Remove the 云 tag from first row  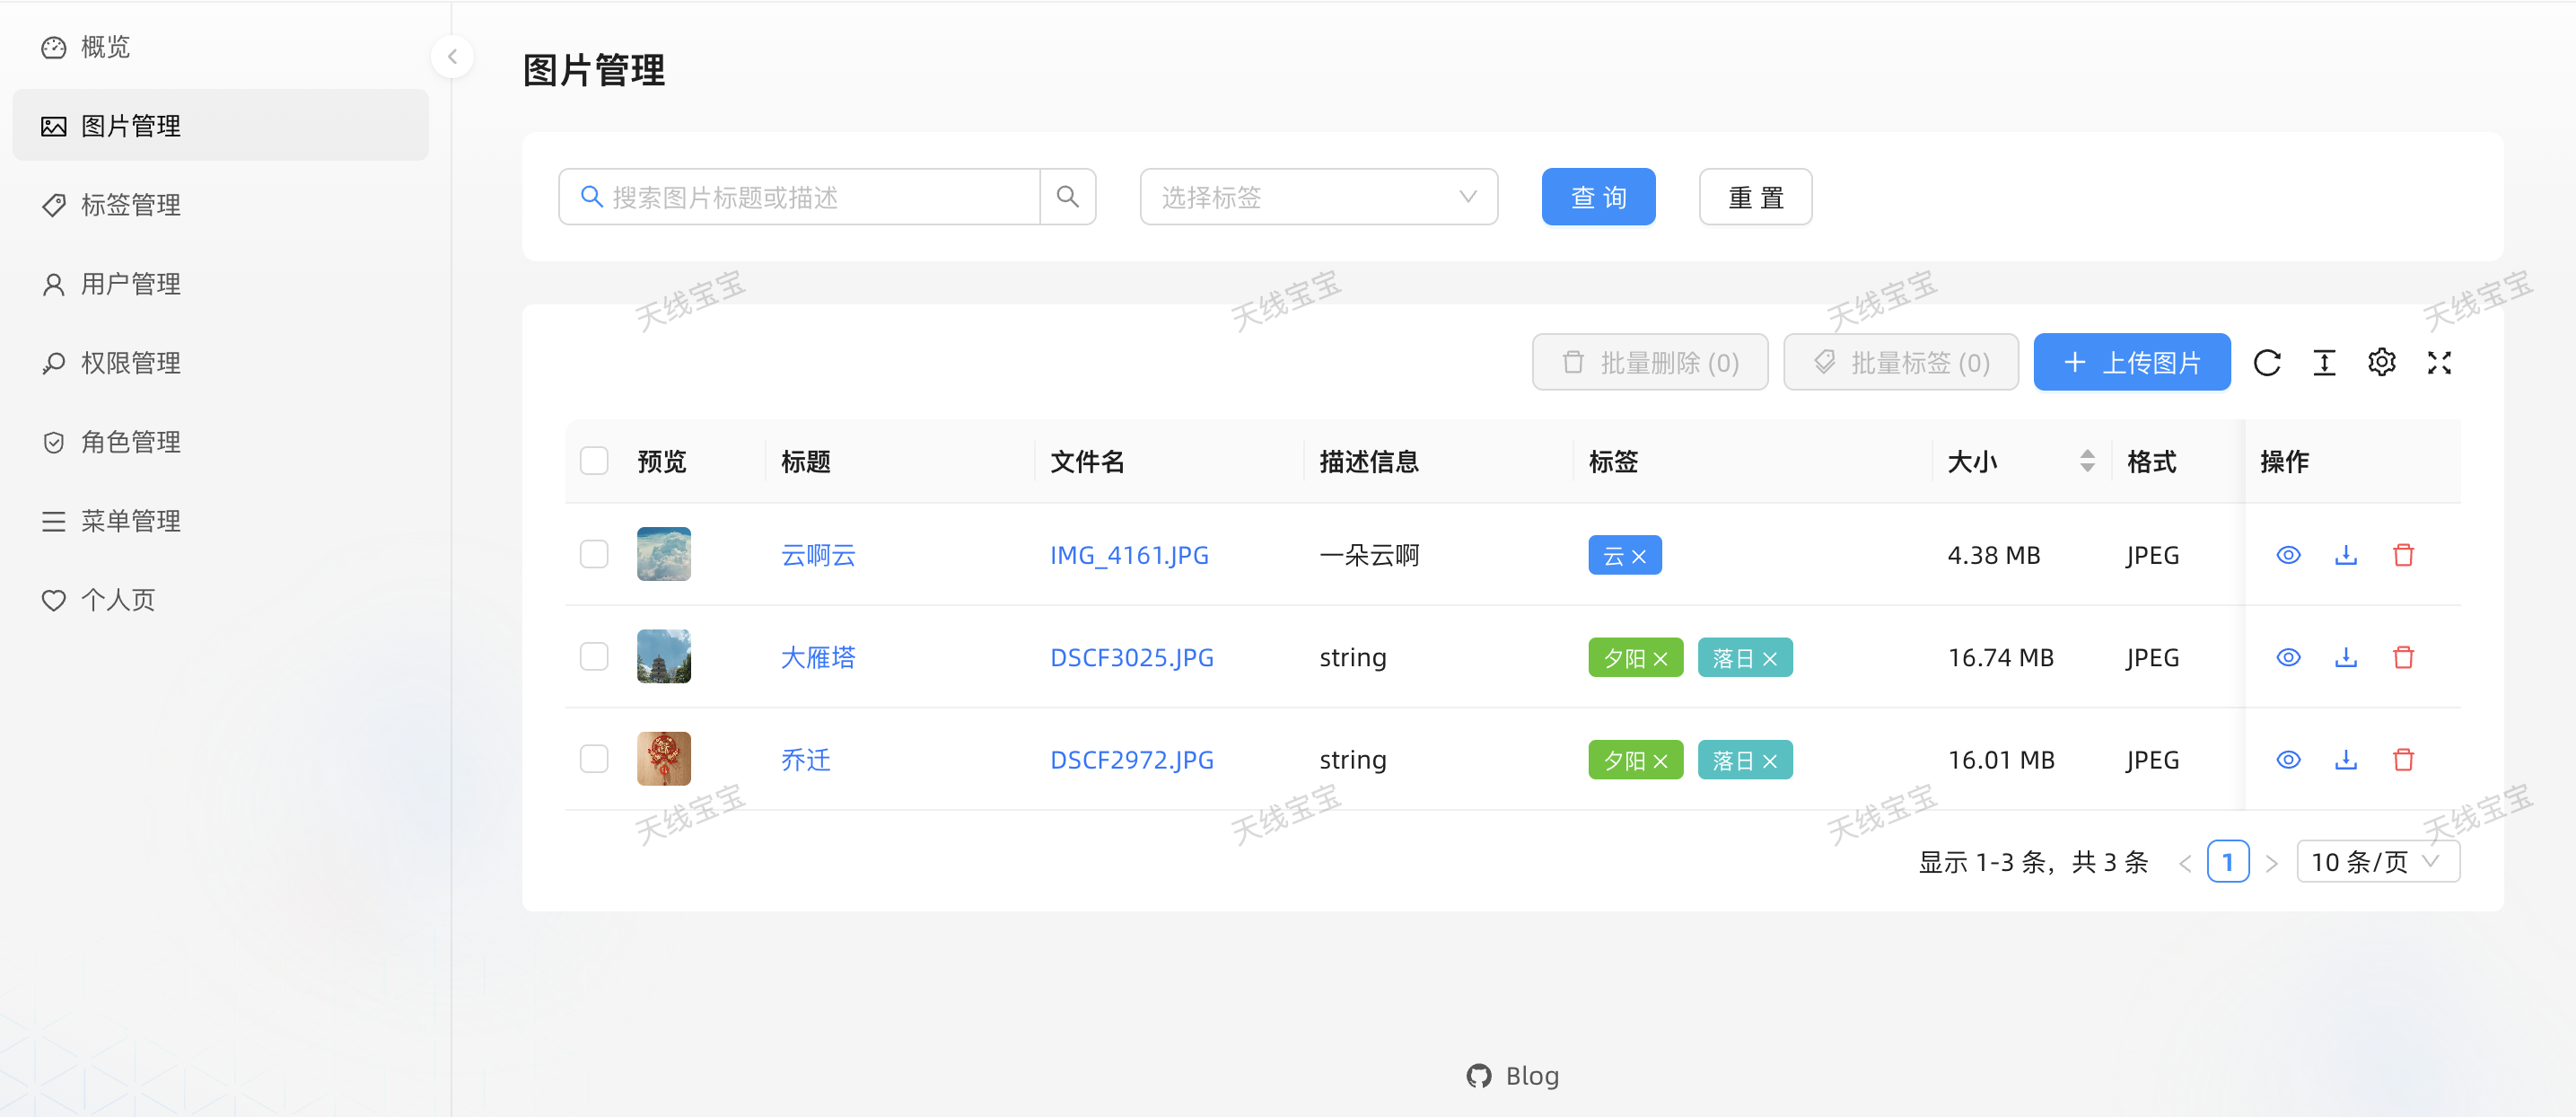1639,557
